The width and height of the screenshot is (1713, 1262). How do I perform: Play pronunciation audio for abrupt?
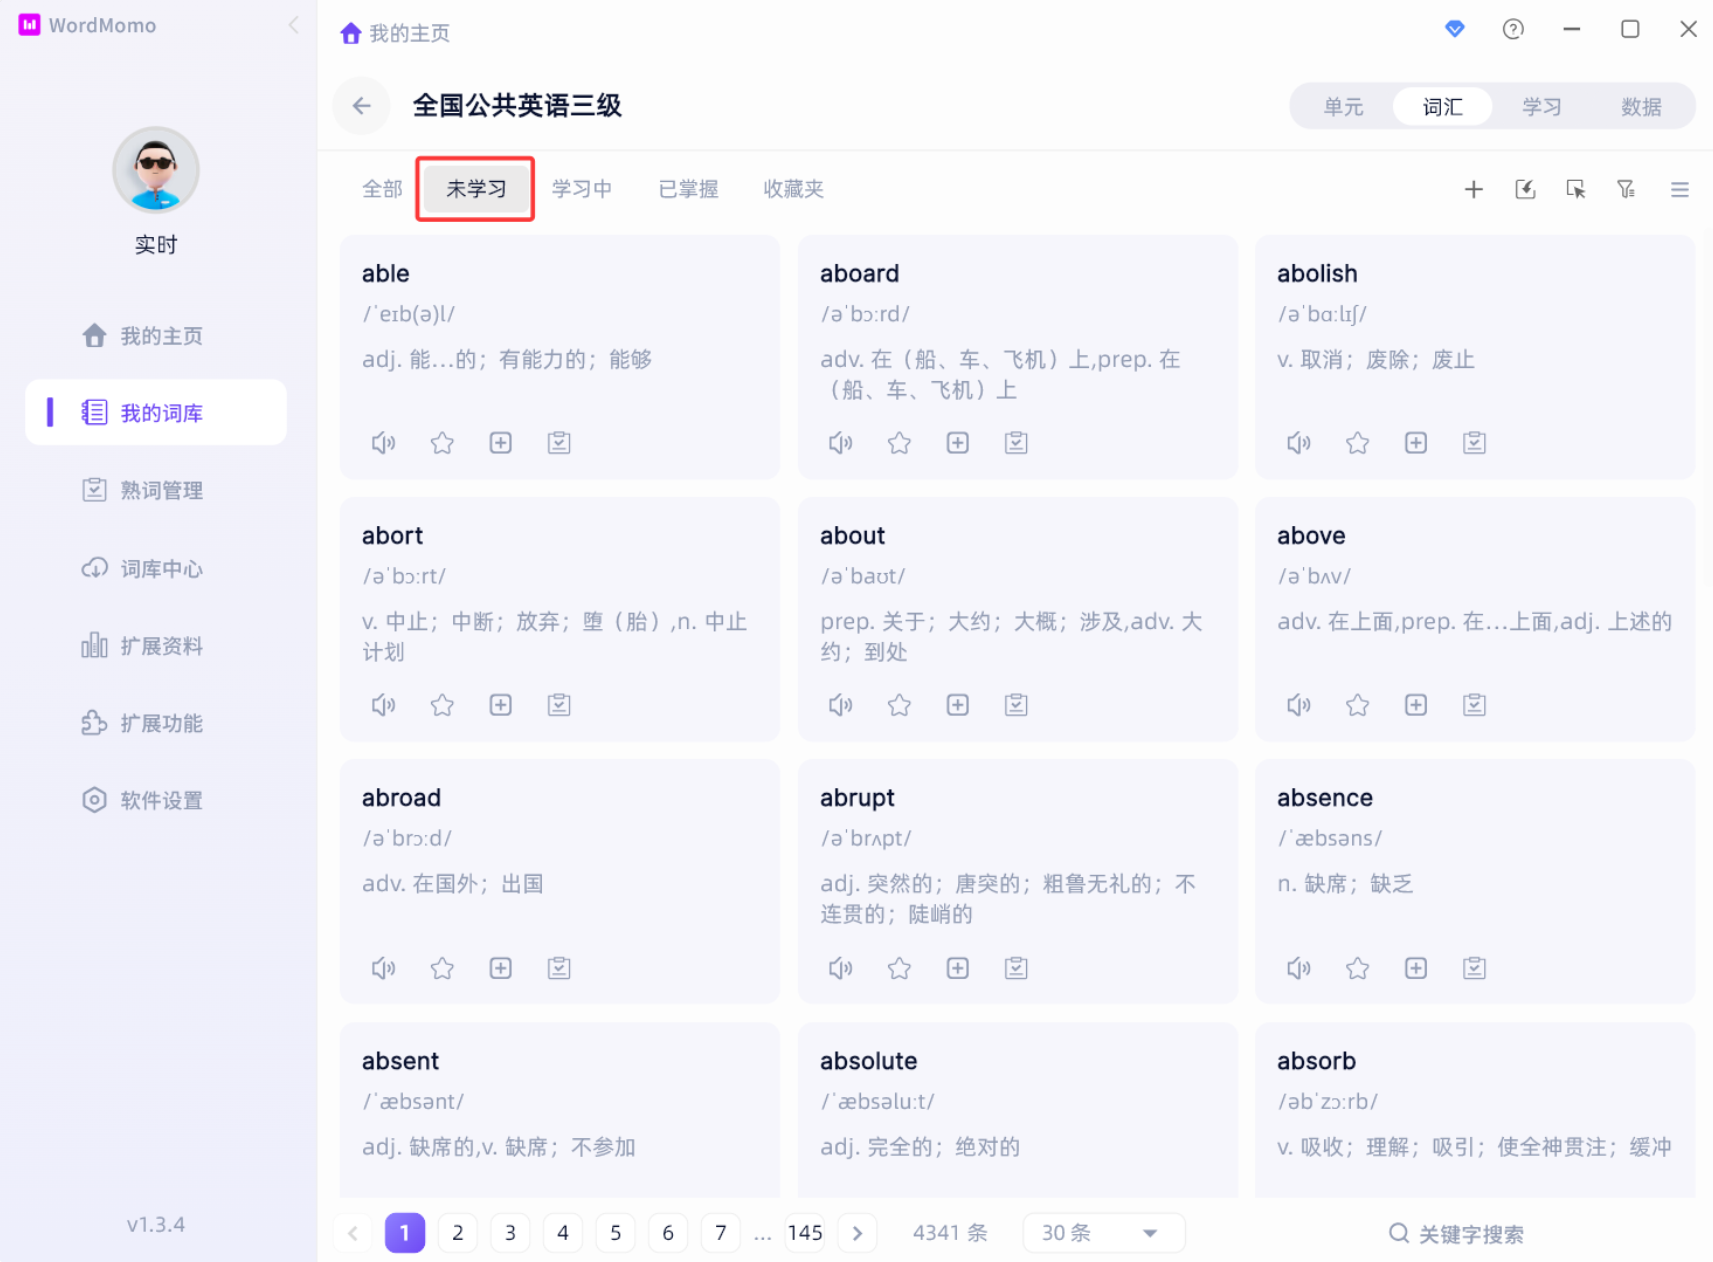[x=841, y=968]
